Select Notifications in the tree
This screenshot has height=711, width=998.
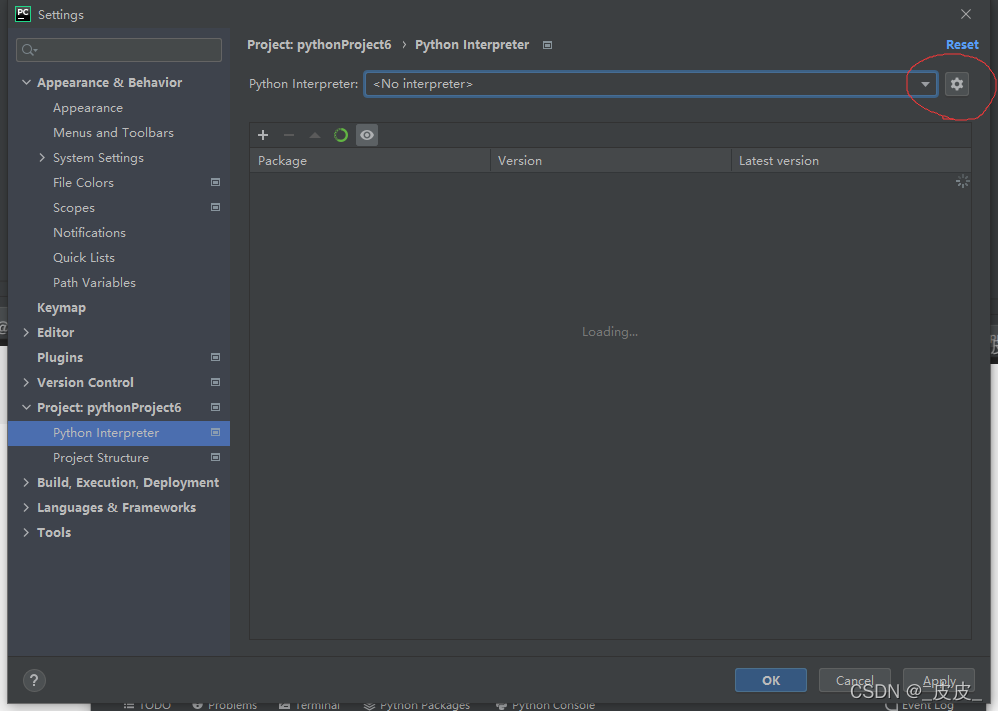pos(89,233)
